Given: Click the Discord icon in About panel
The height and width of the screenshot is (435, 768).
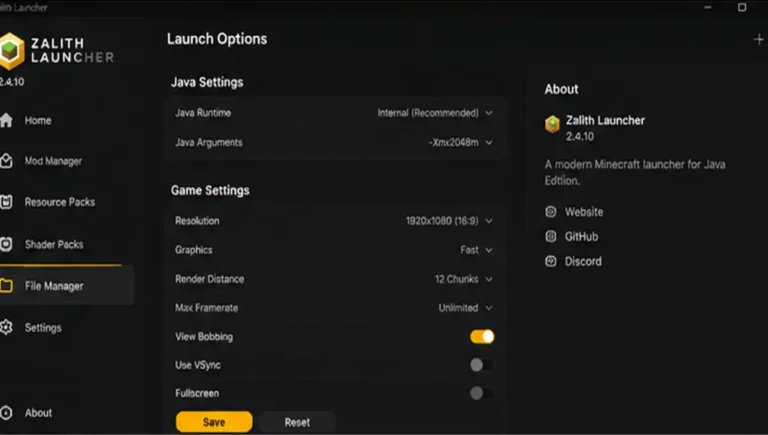Looking at the screenshot, I should point(551,261).
